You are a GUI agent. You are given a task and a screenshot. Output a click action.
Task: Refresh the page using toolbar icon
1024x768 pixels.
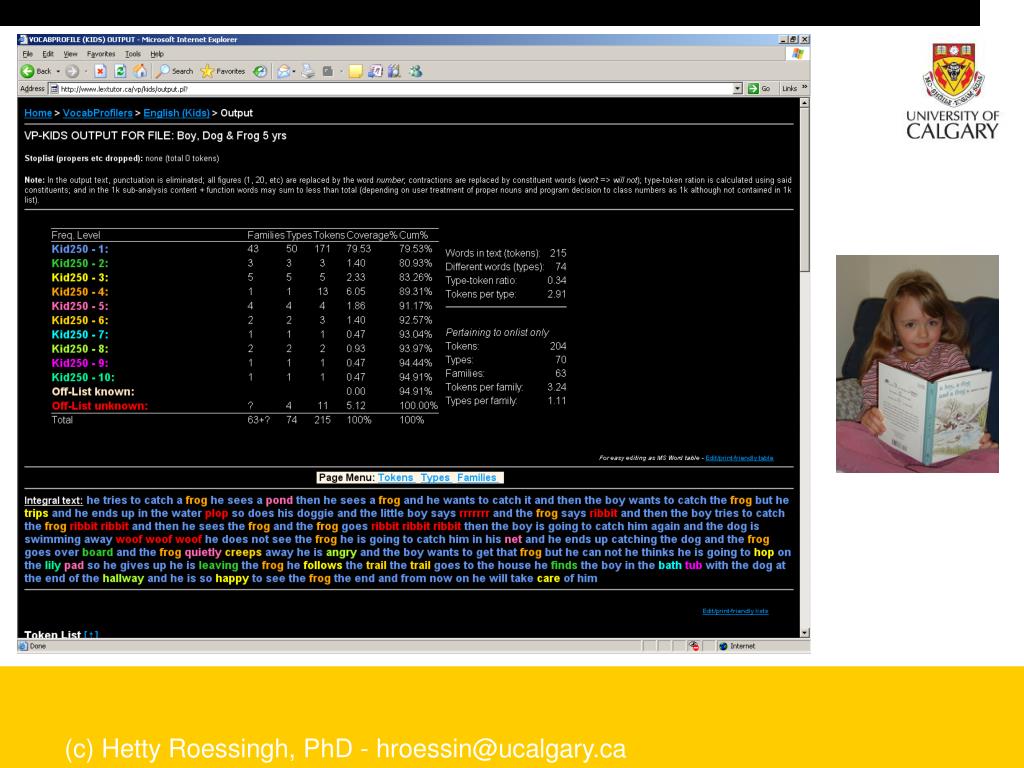(x=120, y=71)
